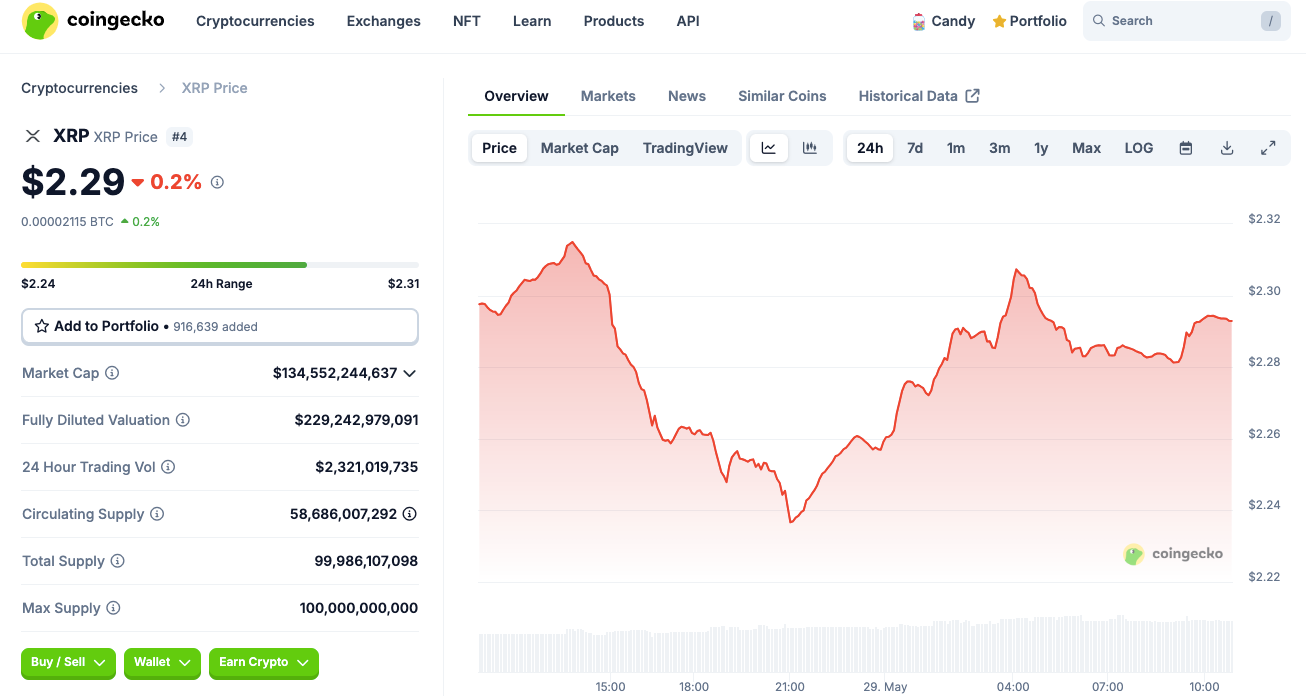Select the 1y time range

point(1041,148)
